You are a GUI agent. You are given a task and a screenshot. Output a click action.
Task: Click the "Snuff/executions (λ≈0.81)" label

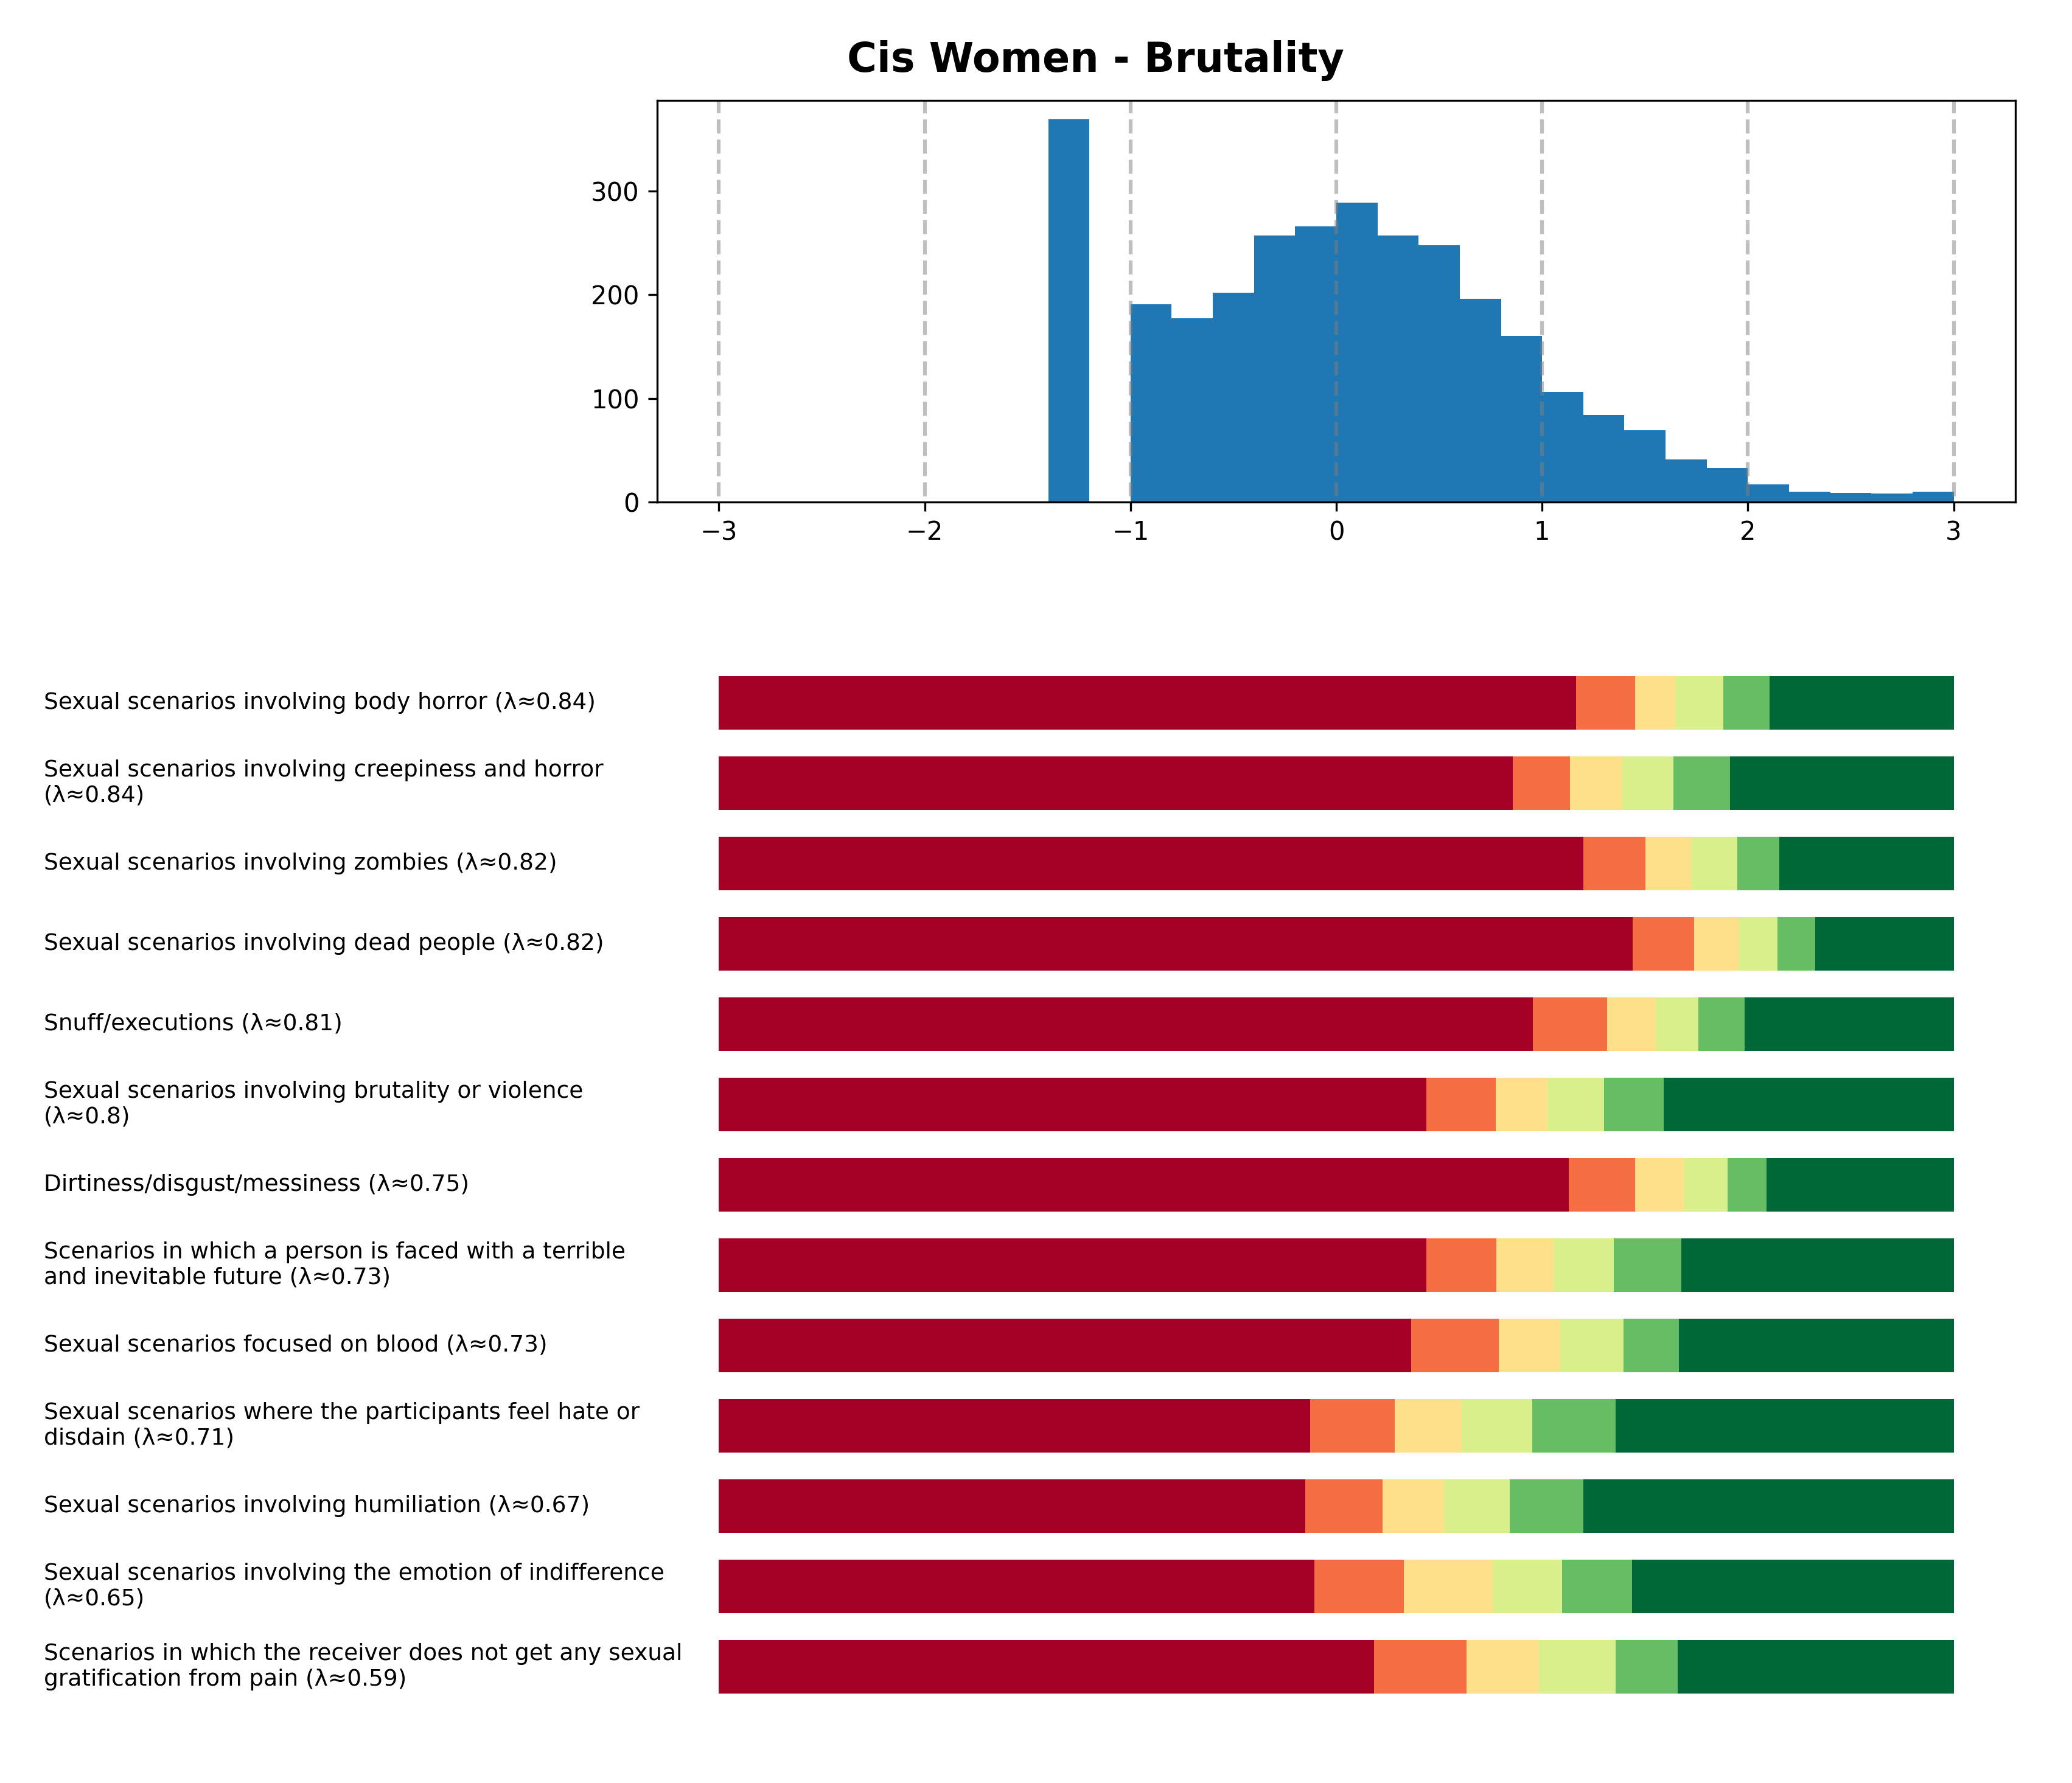(x=193, y=1023)
